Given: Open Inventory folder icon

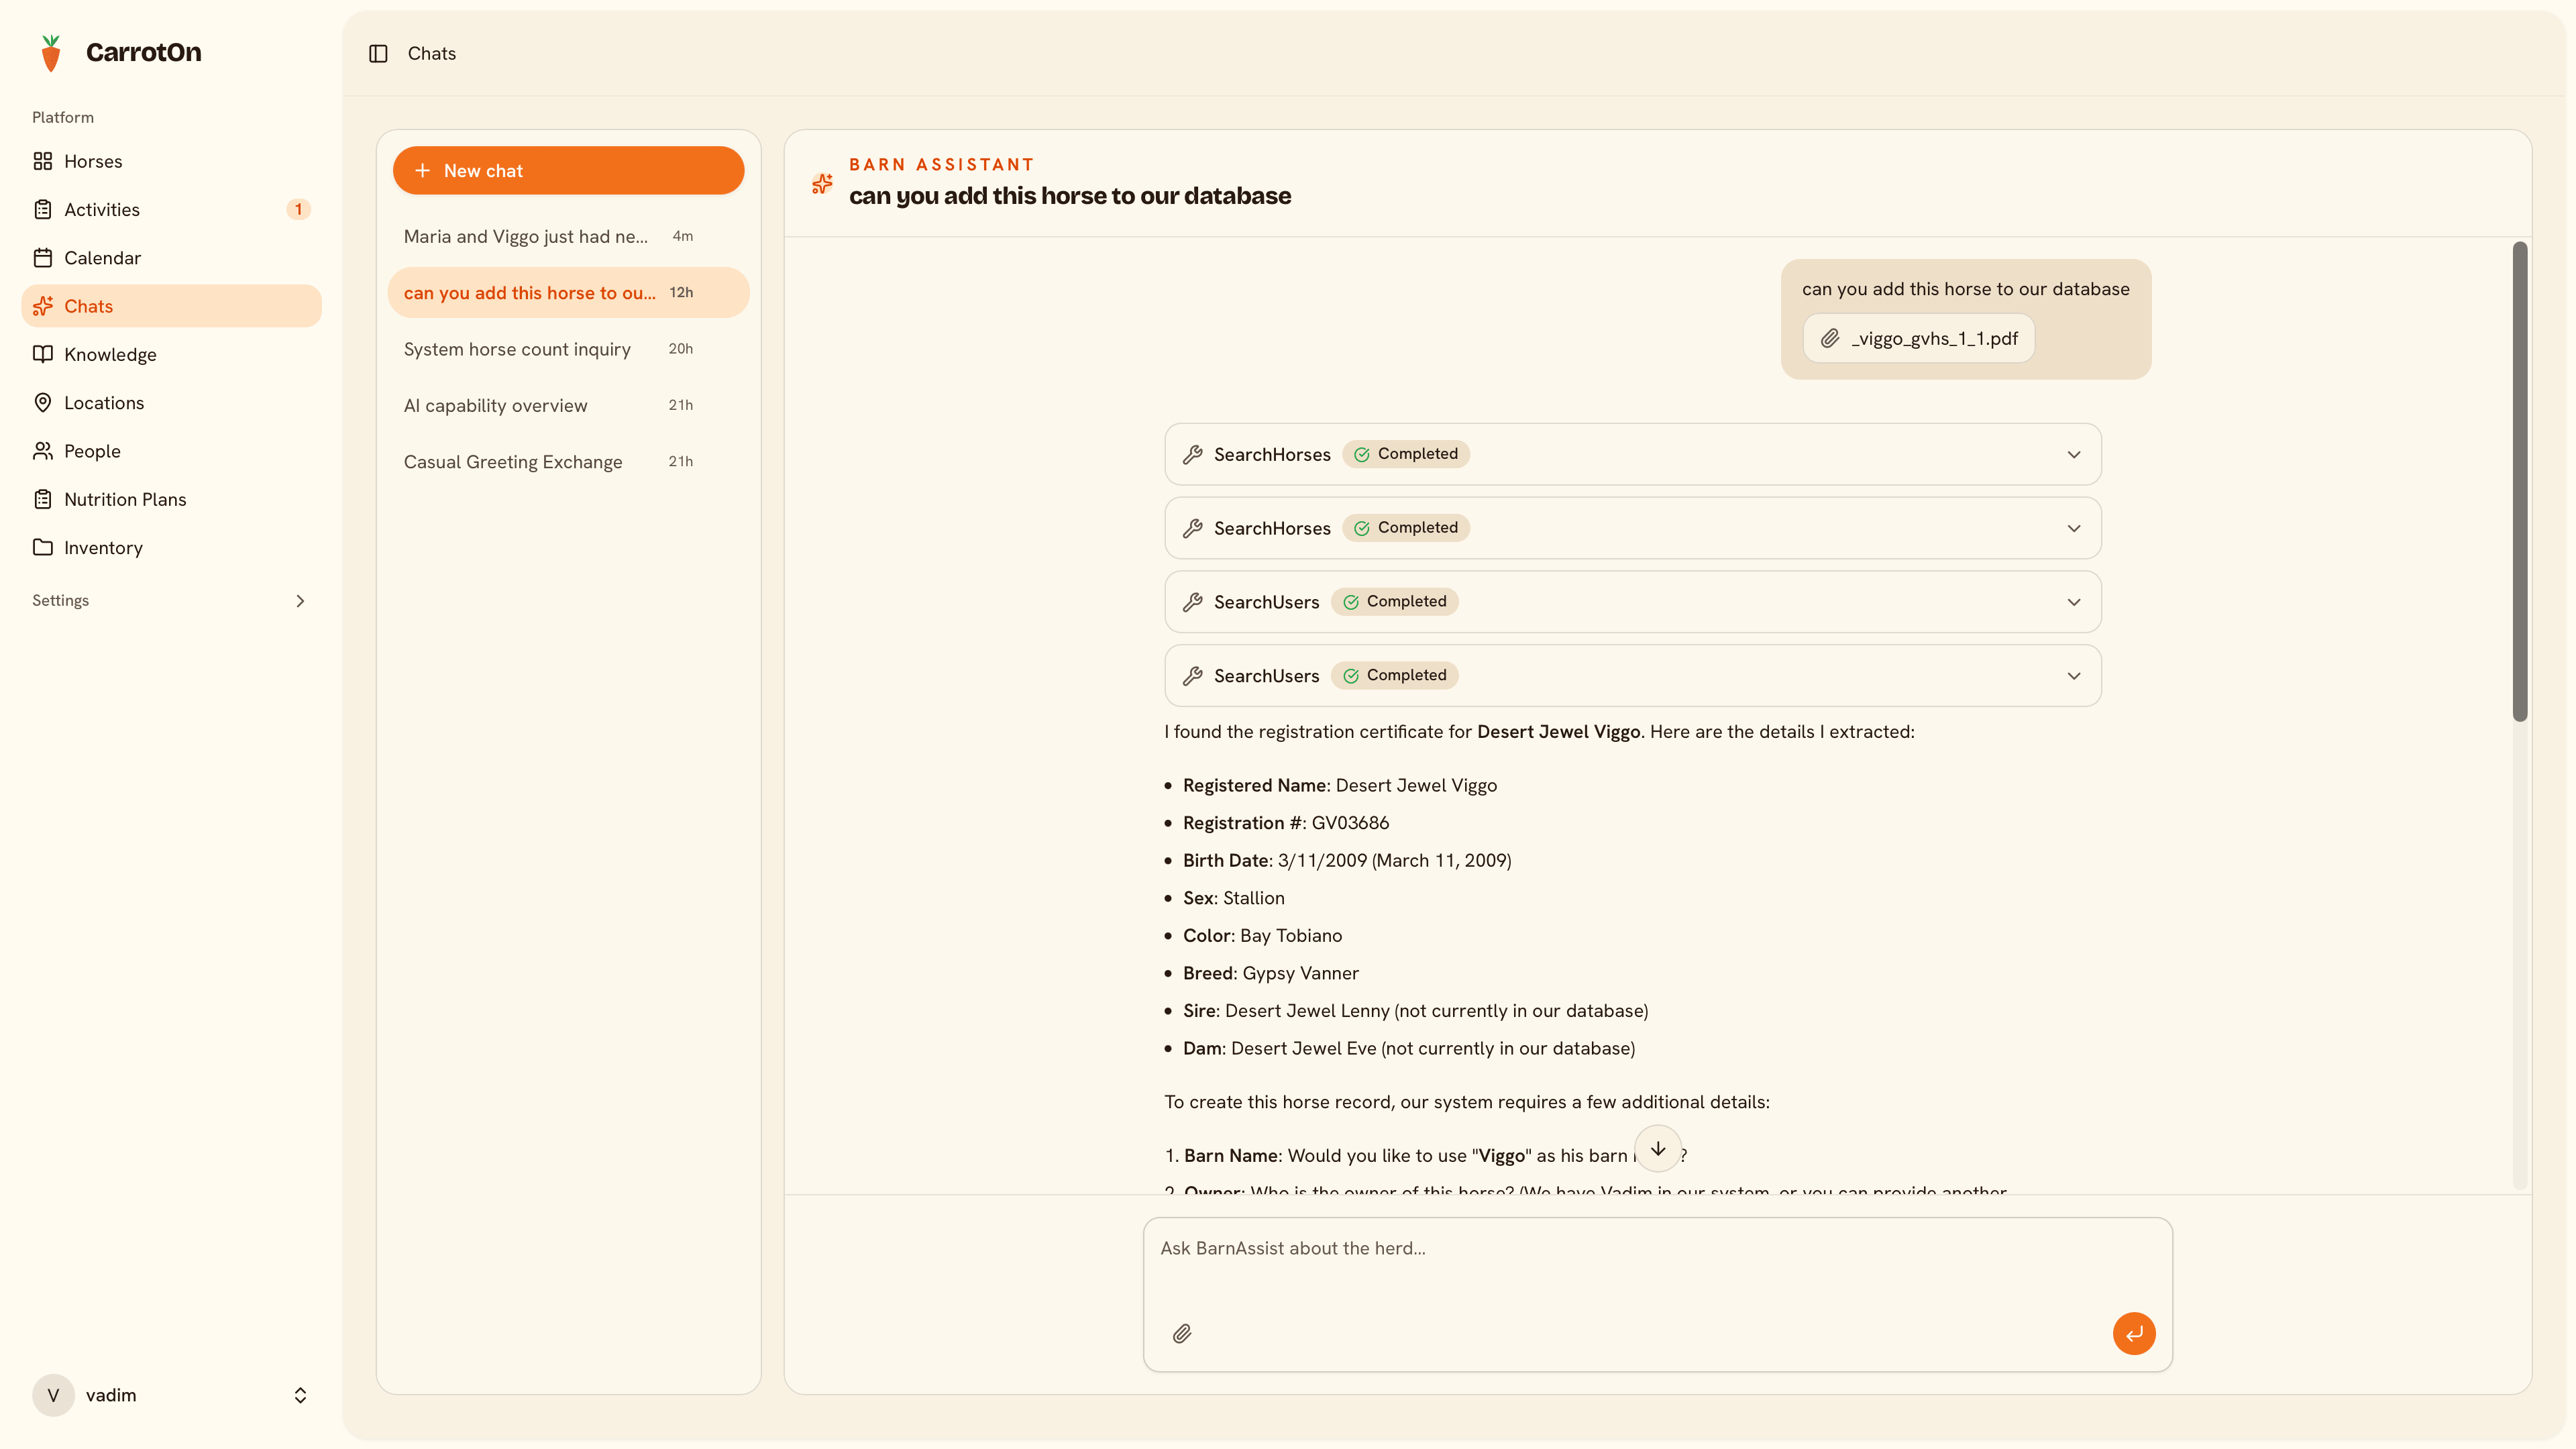Looking at the screenshot, I should click(43, 547).
